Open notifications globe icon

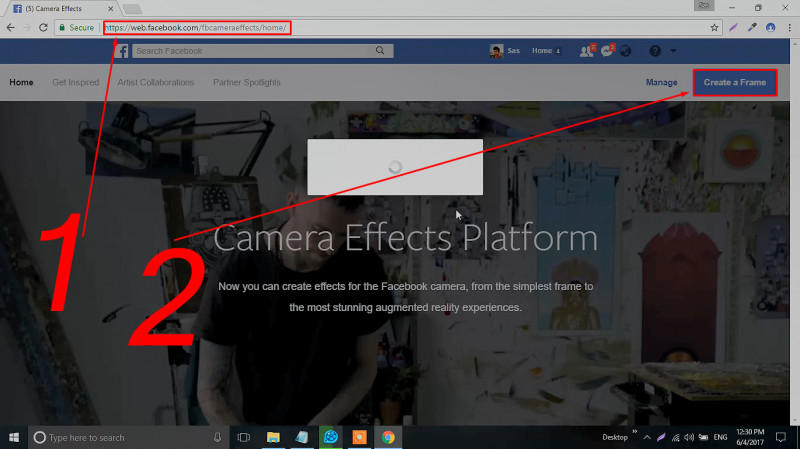[x=626, y=51]
